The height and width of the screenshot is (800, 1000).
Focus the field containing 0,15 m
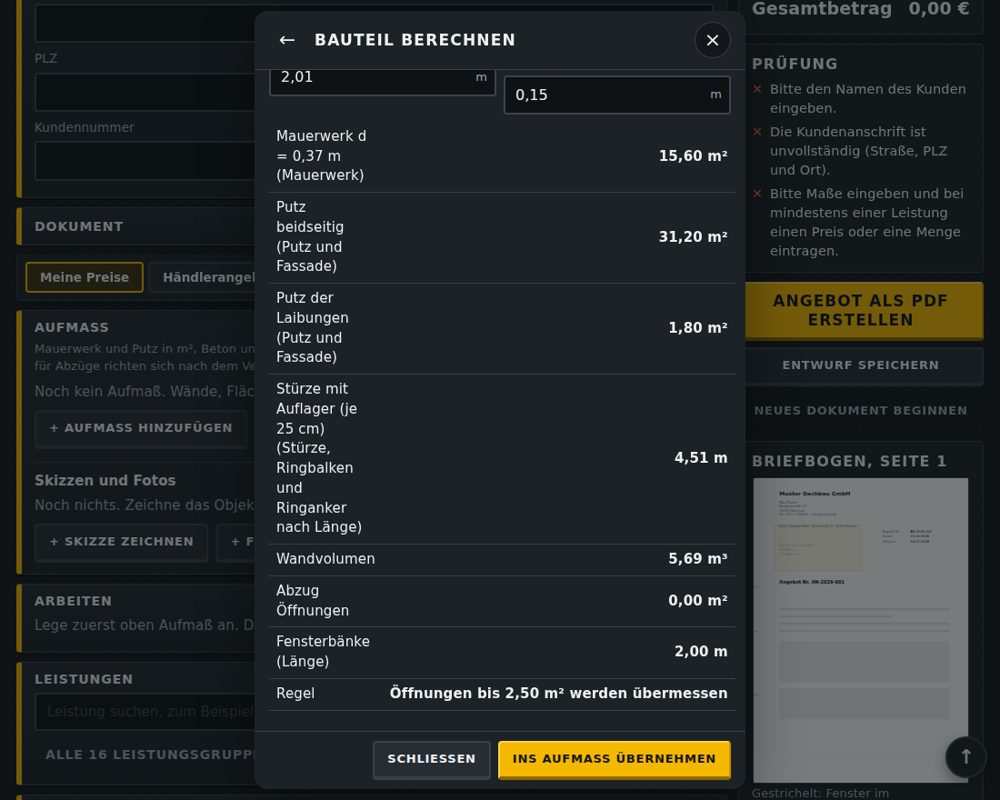tap(617, 95)
